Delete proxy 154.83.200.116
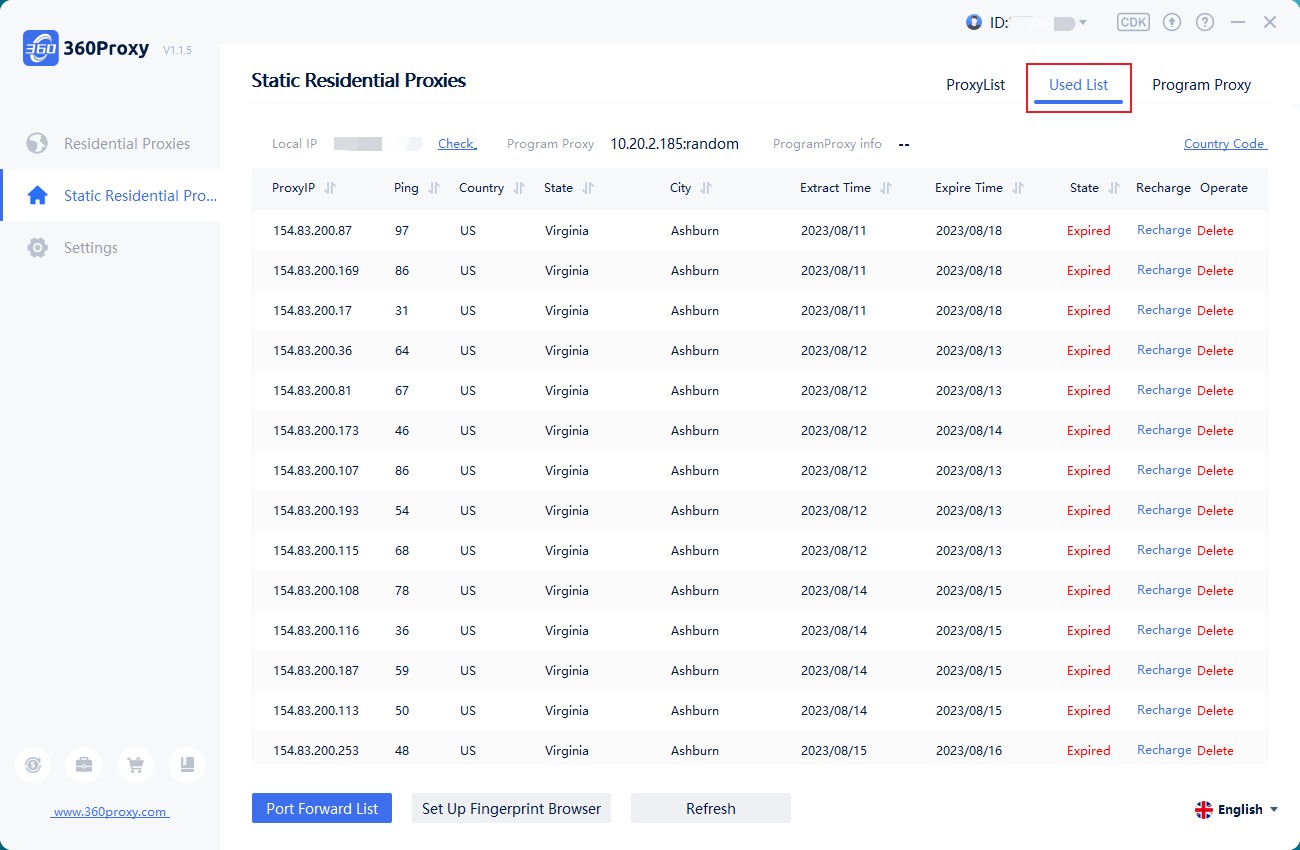Screen dimensions: 1300x850 pyautogui.click(x=1215, y=631)
